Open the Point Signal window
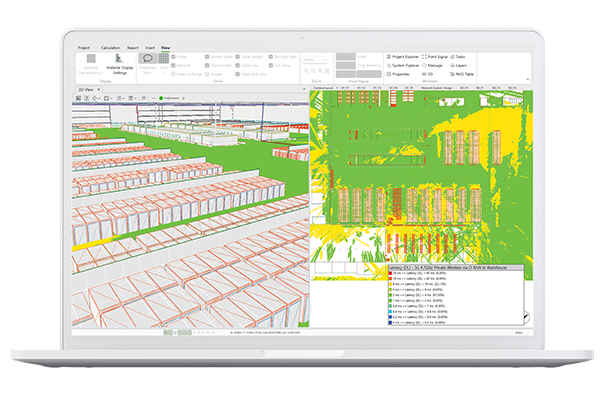 point(435,57)
